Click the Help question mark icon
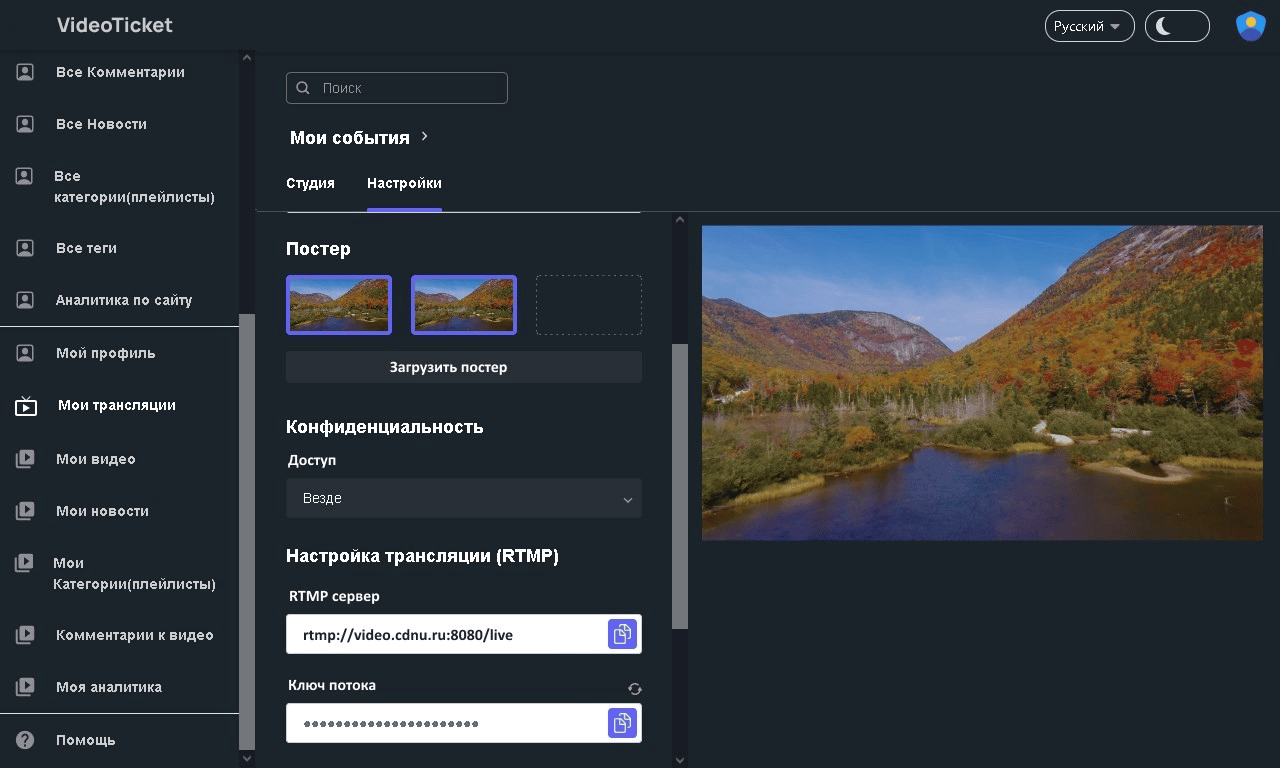The image size is (1280, 768). tap(26, 740)
